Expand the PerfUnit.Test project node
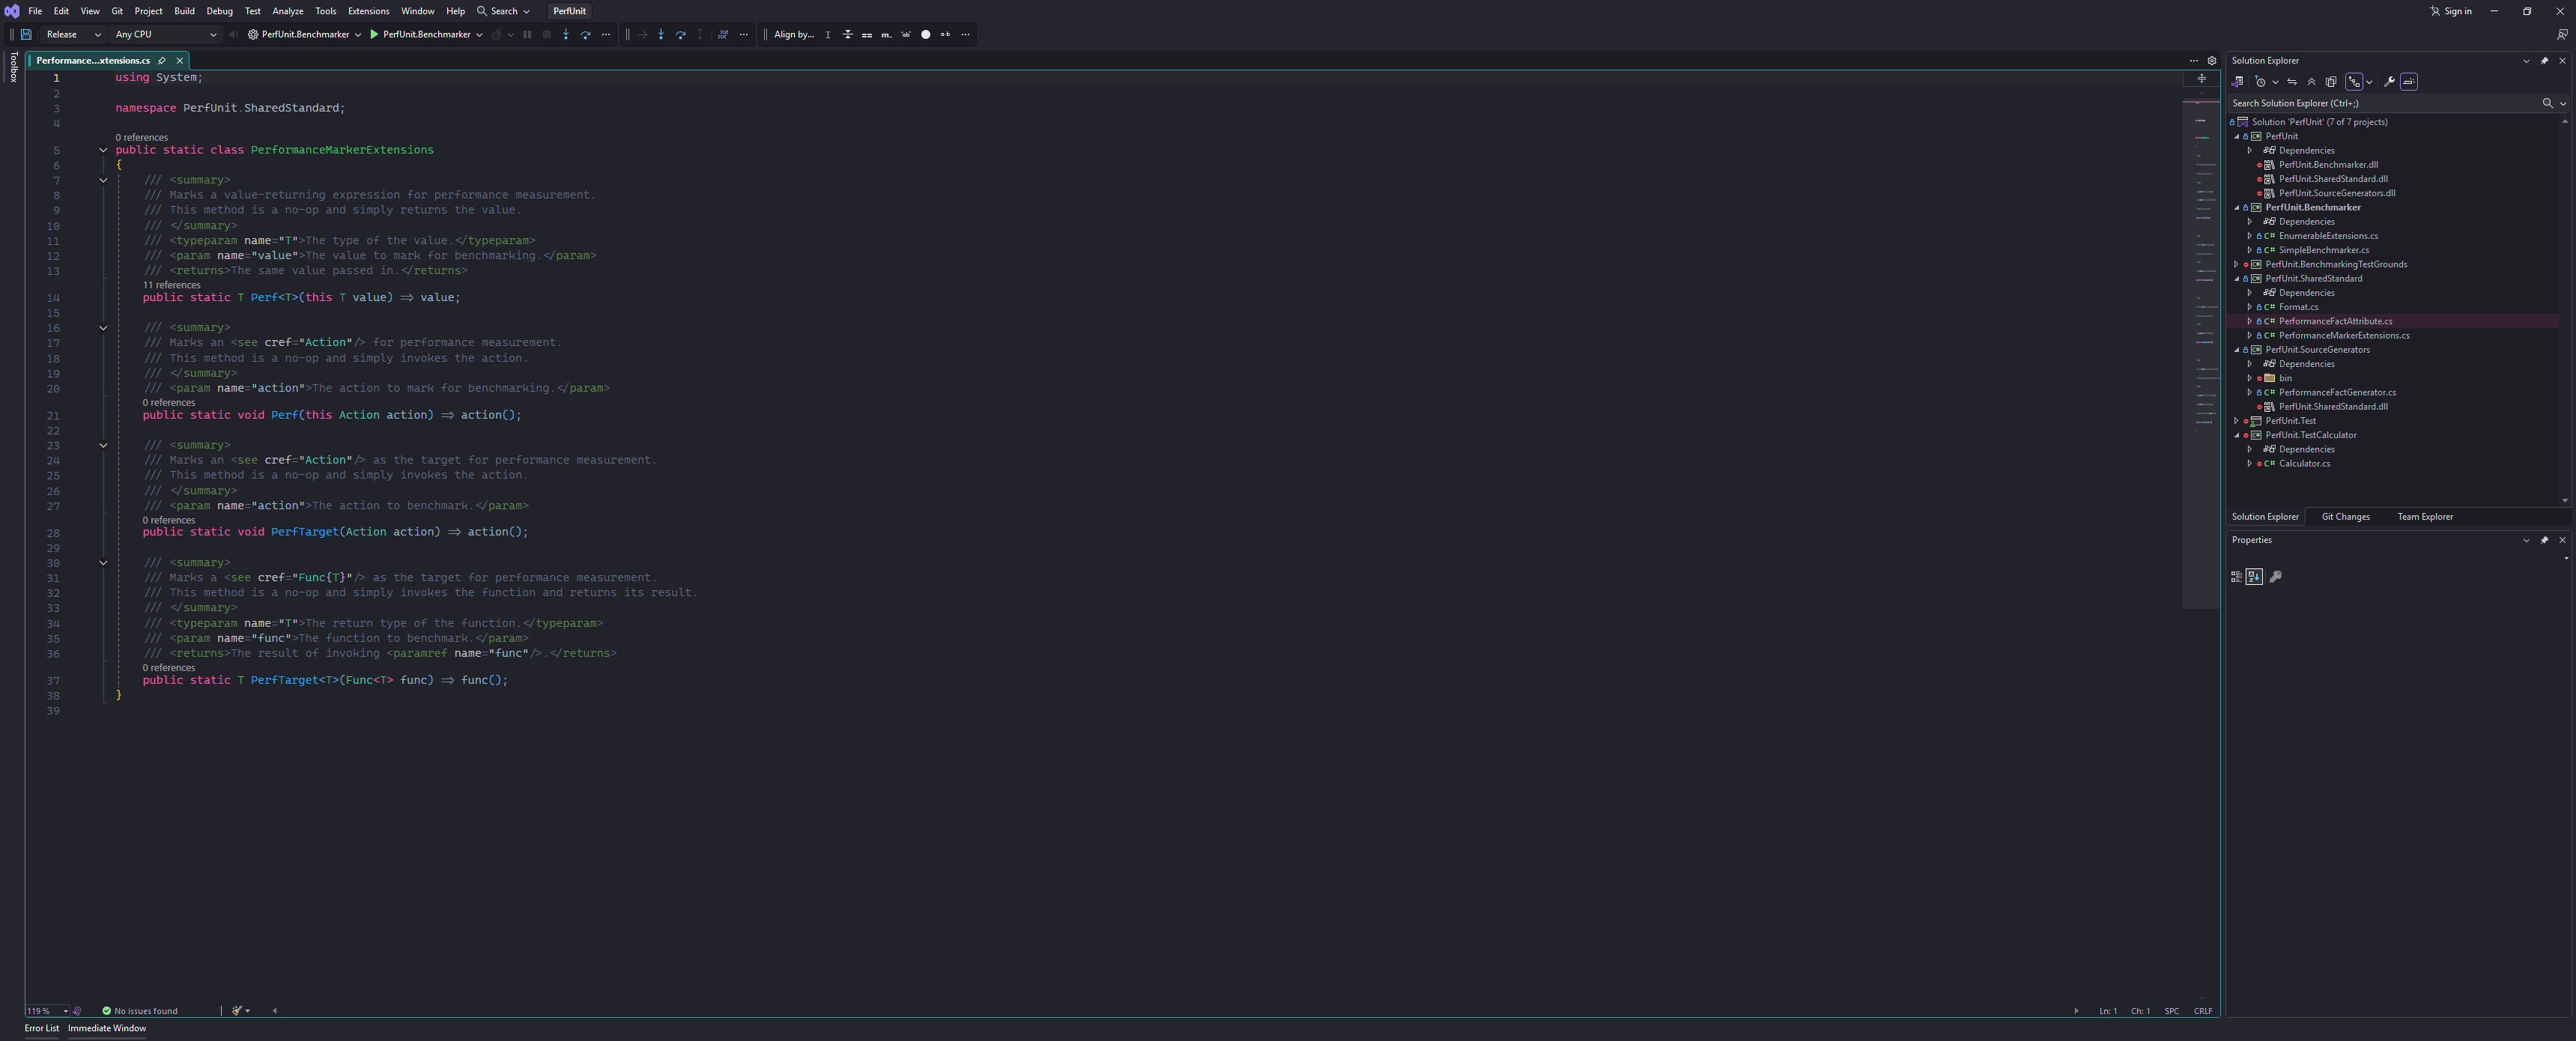The width and height of the screenshot is (2576, 1041). [2236, 421]
